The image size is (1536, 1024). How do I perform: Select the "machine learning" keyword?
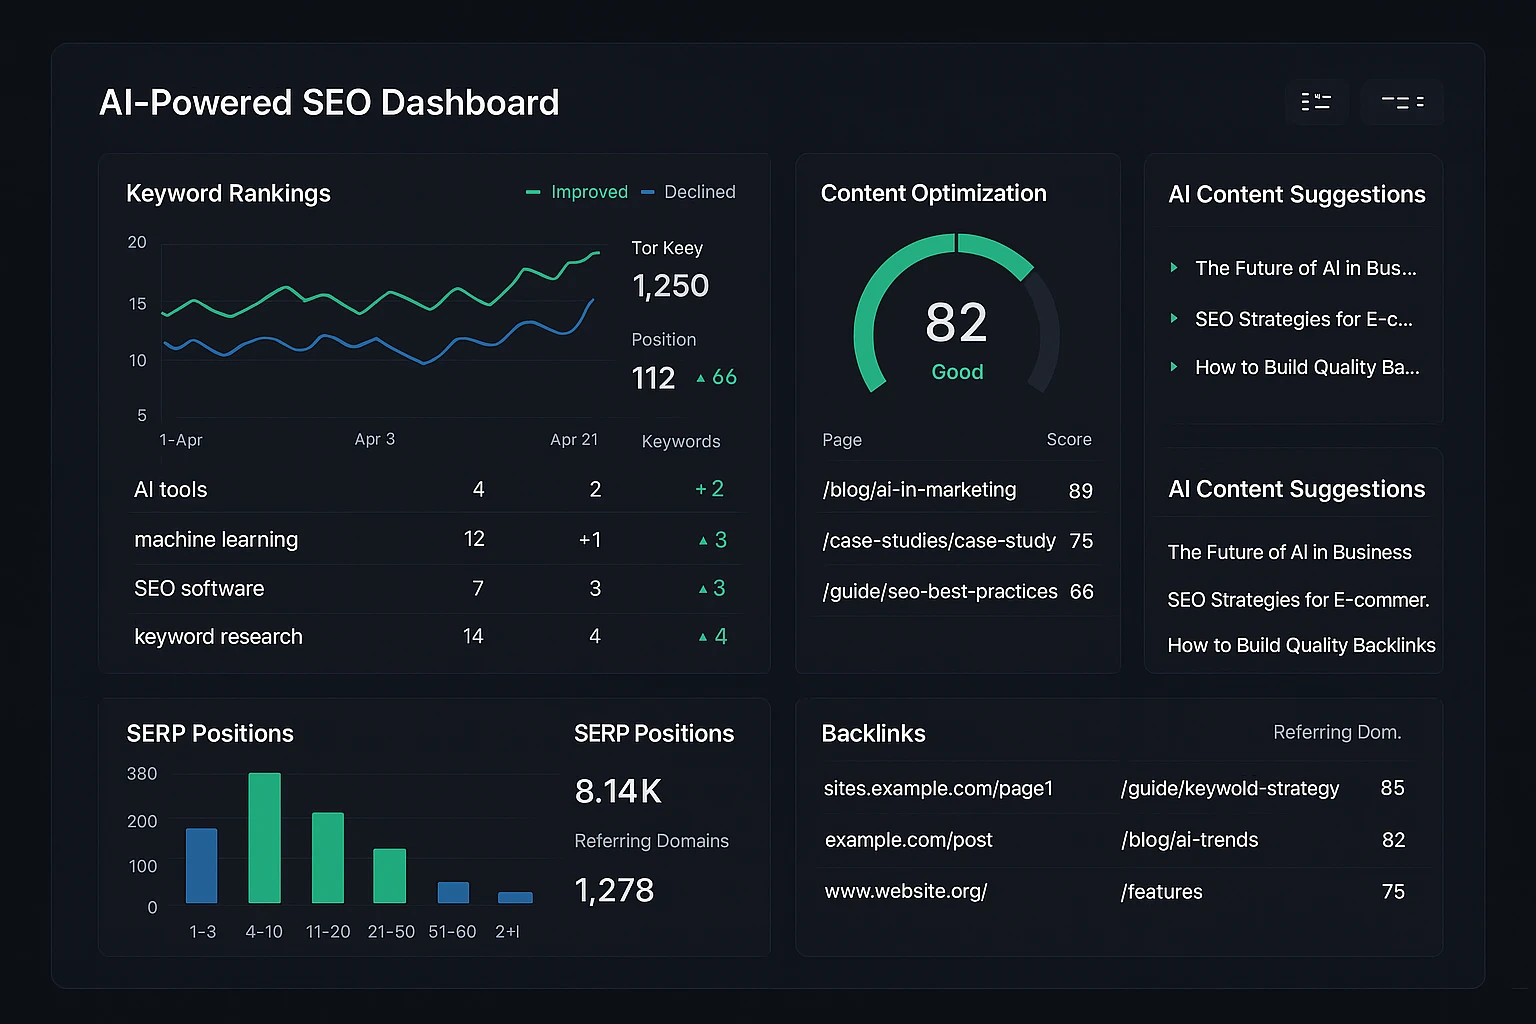[x=216, y=540]
